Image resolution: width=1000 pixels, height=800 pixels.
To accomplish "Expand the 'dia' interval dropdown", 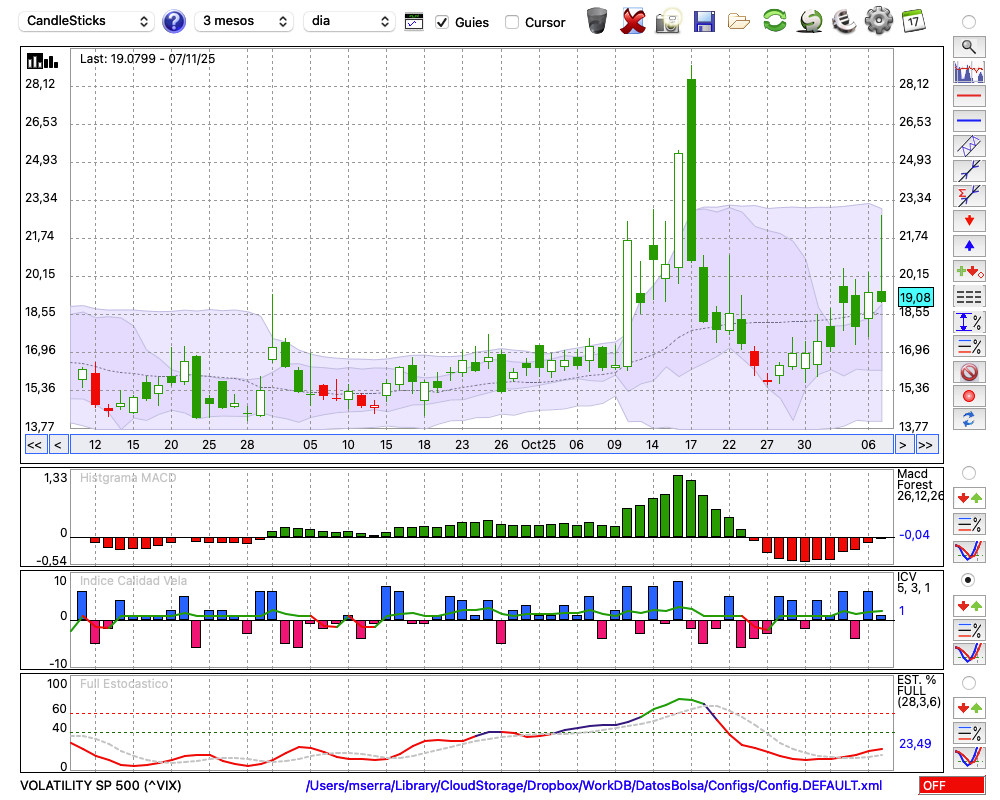I will pyautogui.click(x=351, y=21).
